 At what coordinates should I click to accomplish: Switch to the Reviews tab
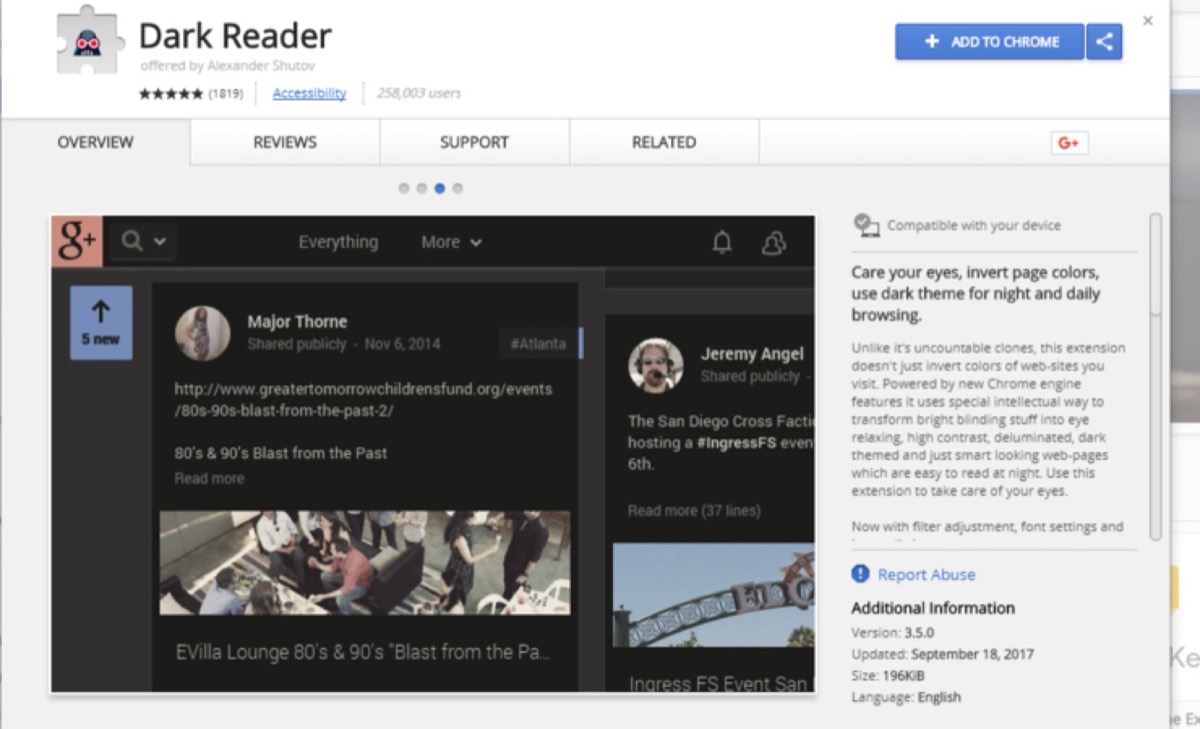pos(285,142)
